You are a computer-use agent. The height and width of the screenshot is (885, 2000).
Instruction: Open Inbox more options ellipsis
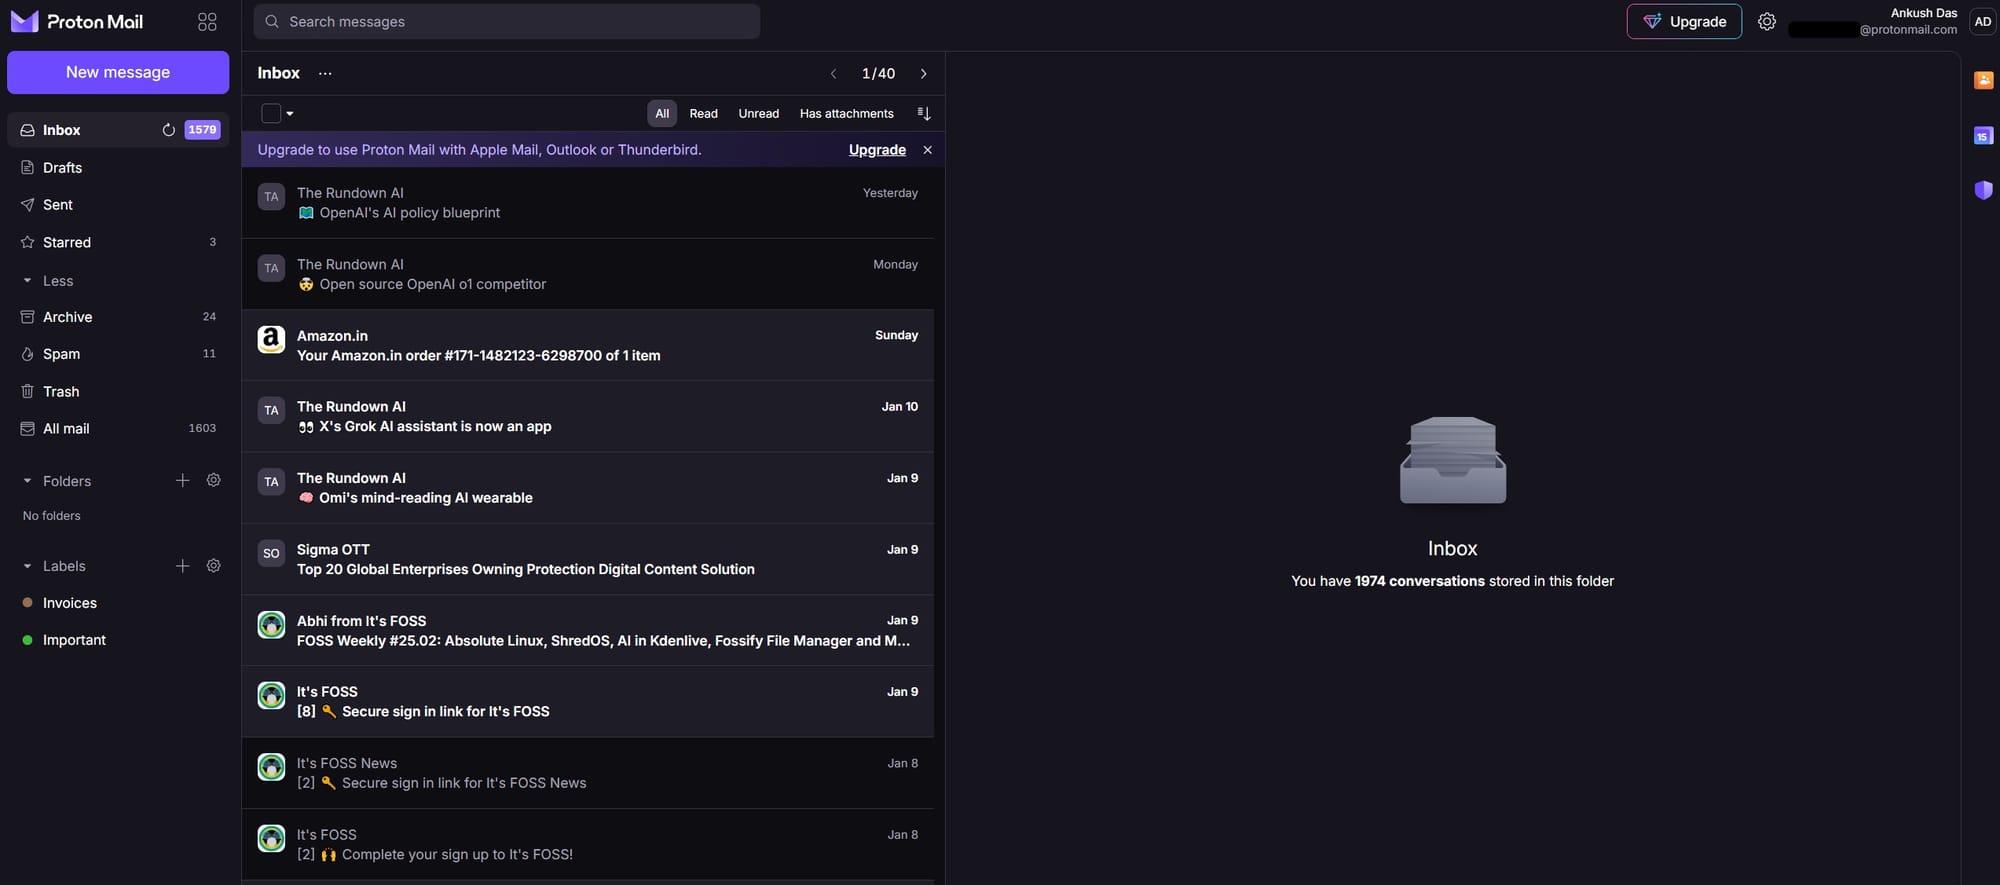(325, 74)
